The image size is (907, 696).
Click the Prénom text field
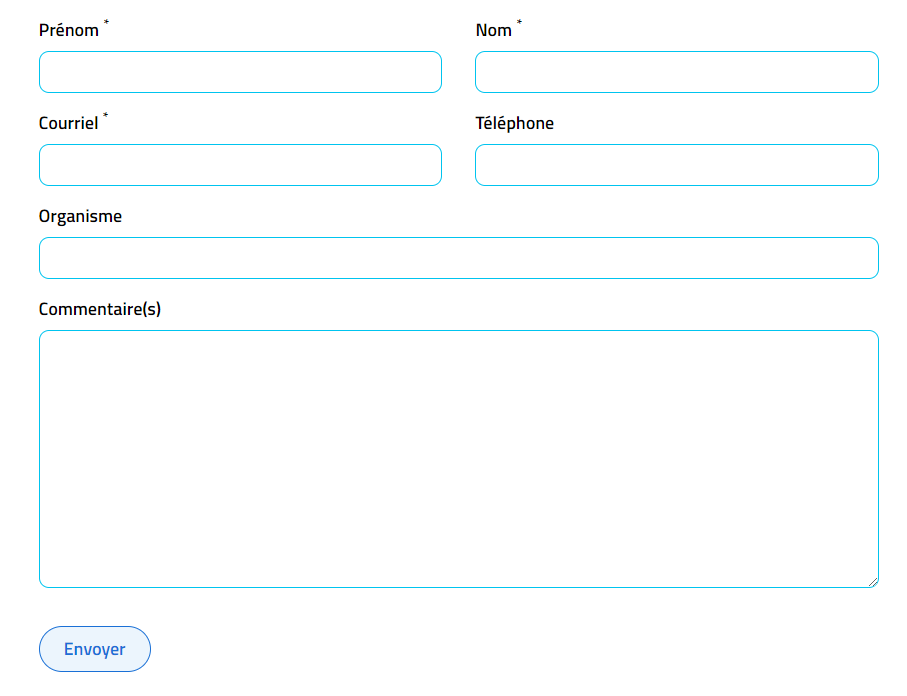click(x=240, y=72)
